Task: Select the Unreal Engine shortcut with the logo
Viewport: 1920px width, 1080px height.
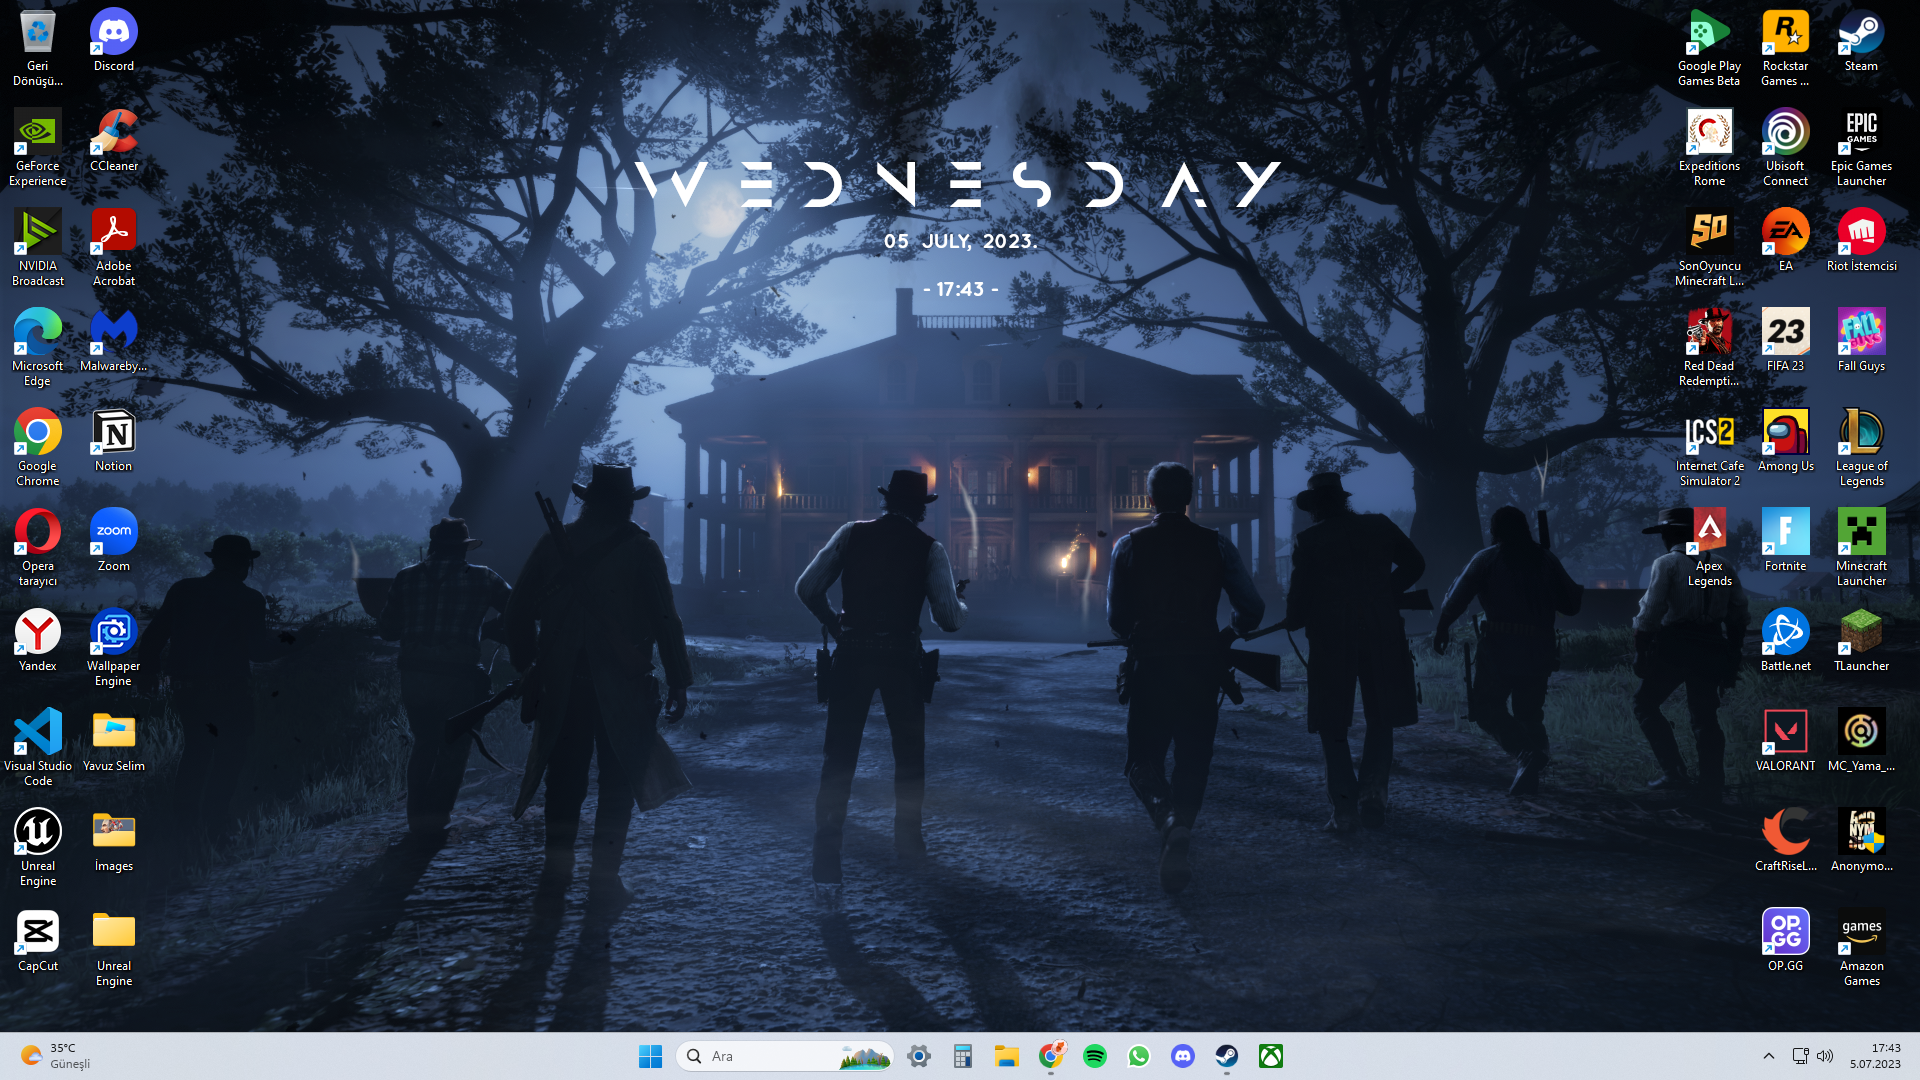Action: coord(38,848)
